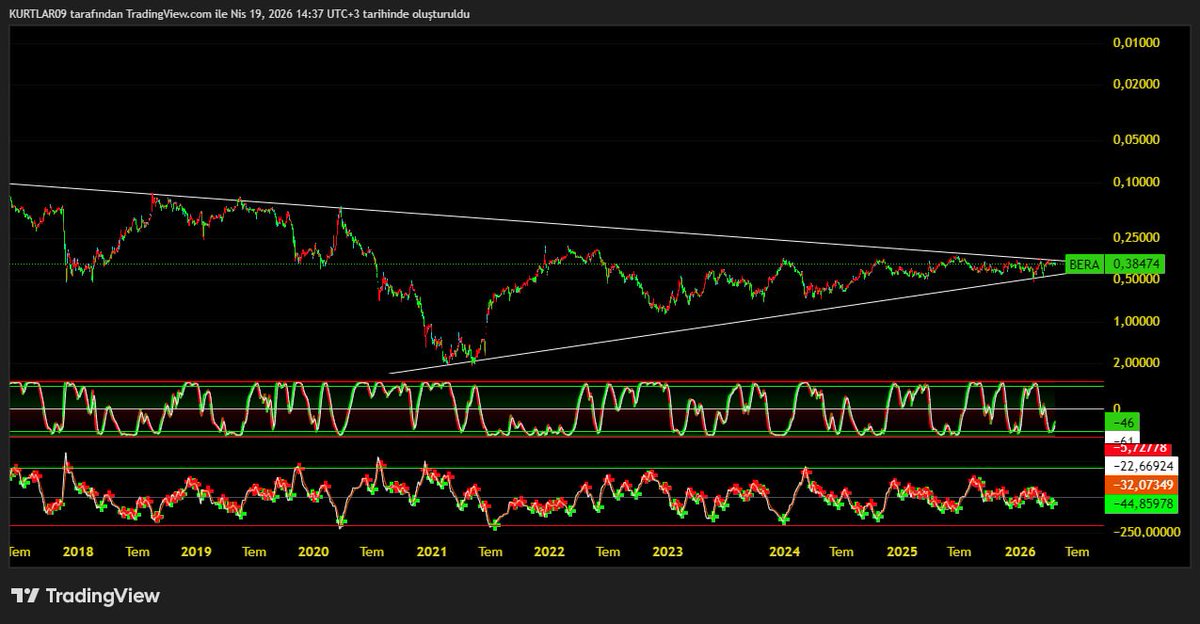This screenshot has height=624, width=1200.
Task: Click the Tem label after 2026
Action: point(1077,552)
